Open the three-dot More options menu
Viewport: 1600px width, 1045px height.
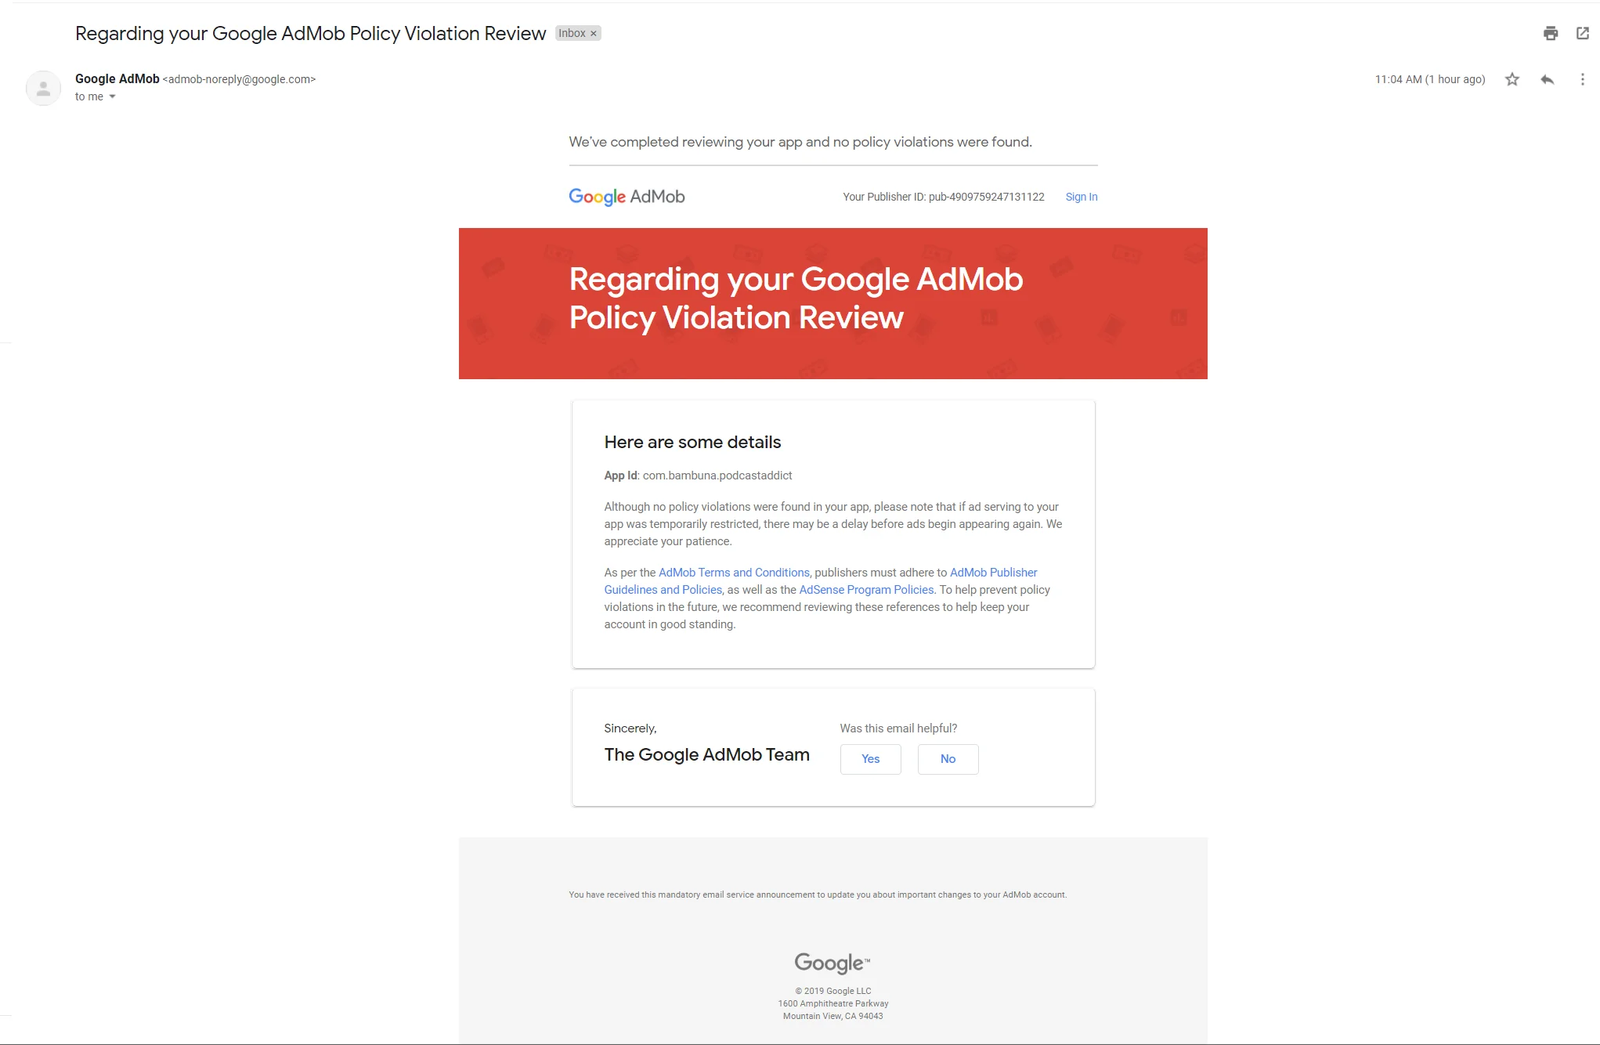coord(1582,79)
